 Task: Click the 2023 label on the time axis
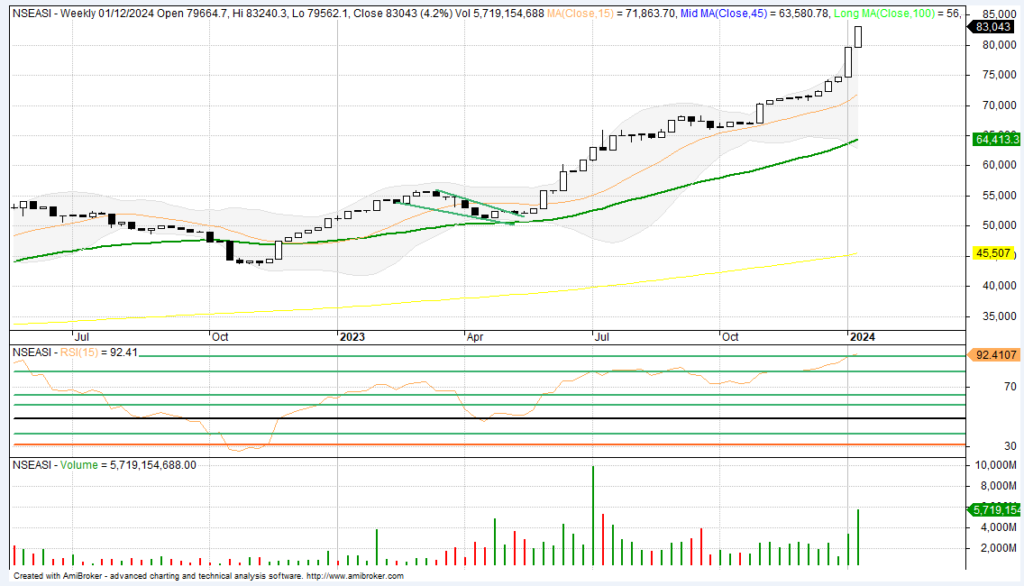(x=352, y=337)
